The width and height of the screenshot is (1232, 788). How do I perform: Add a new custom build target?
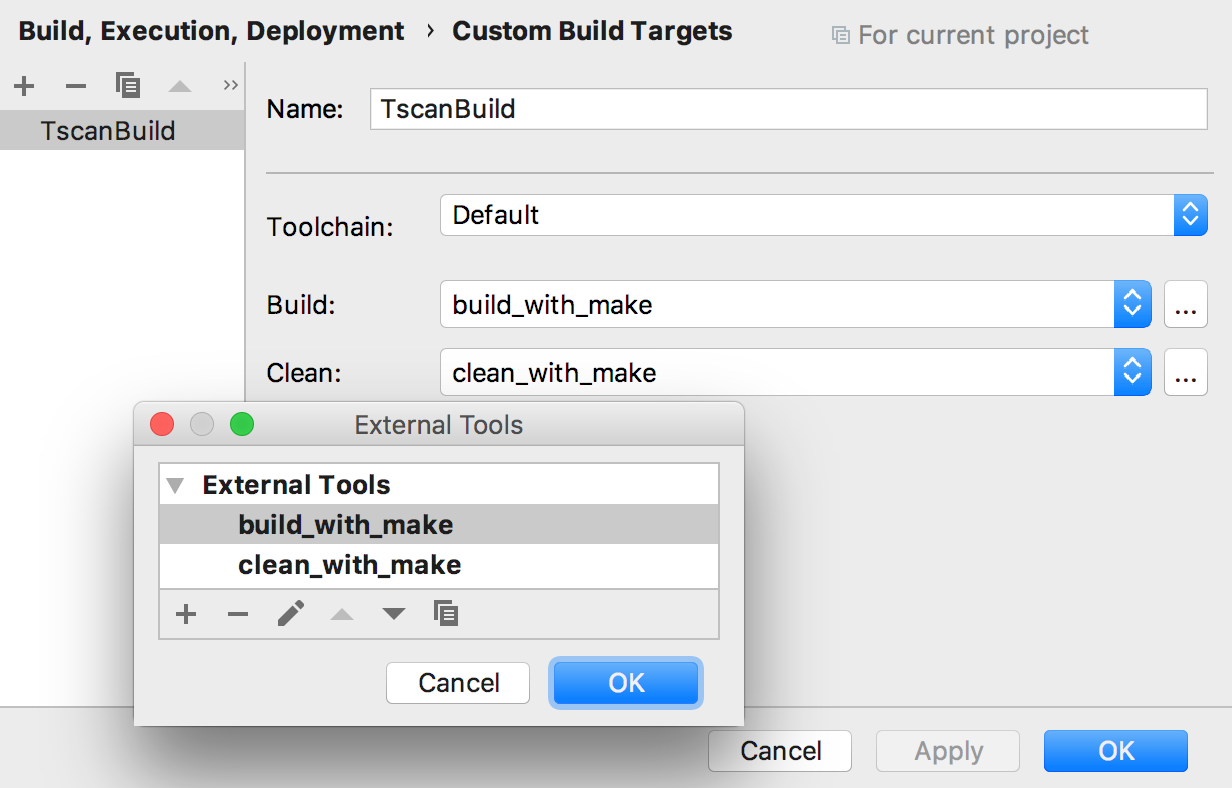coord(25,86)
